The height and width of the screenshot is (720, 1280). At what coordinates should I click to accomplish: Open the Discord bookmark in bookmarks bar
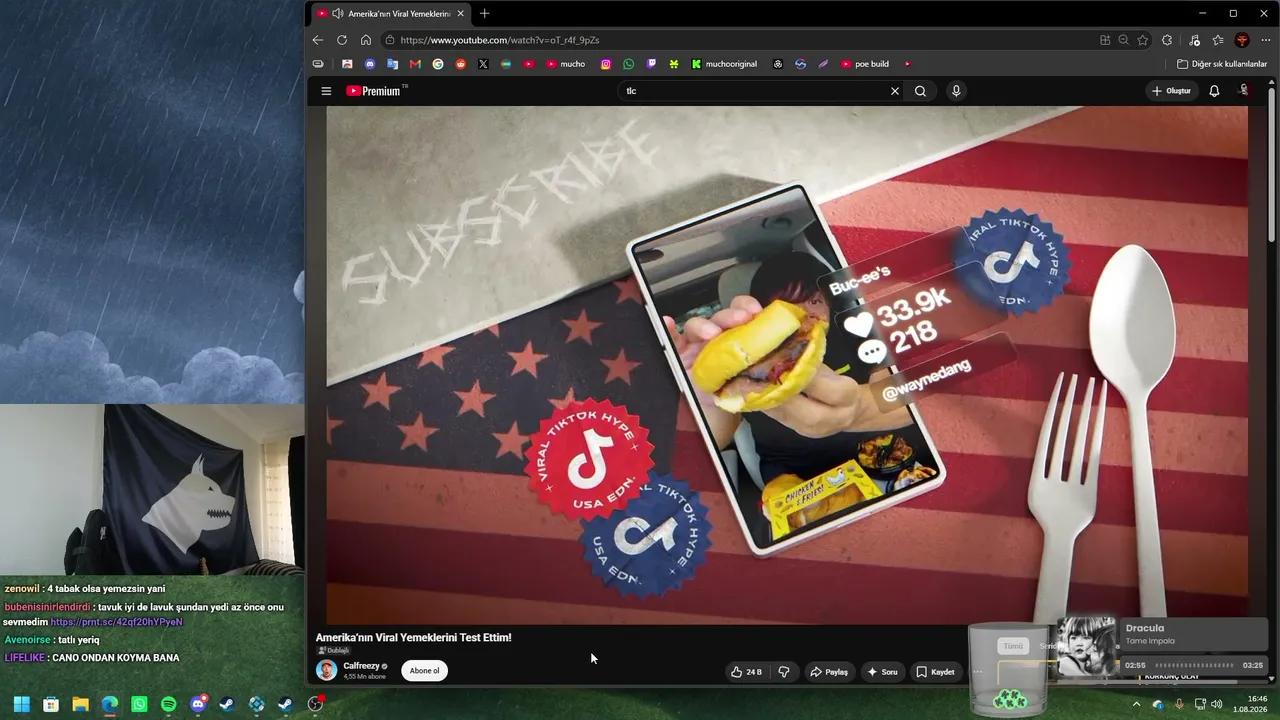[x=370, y=64]
